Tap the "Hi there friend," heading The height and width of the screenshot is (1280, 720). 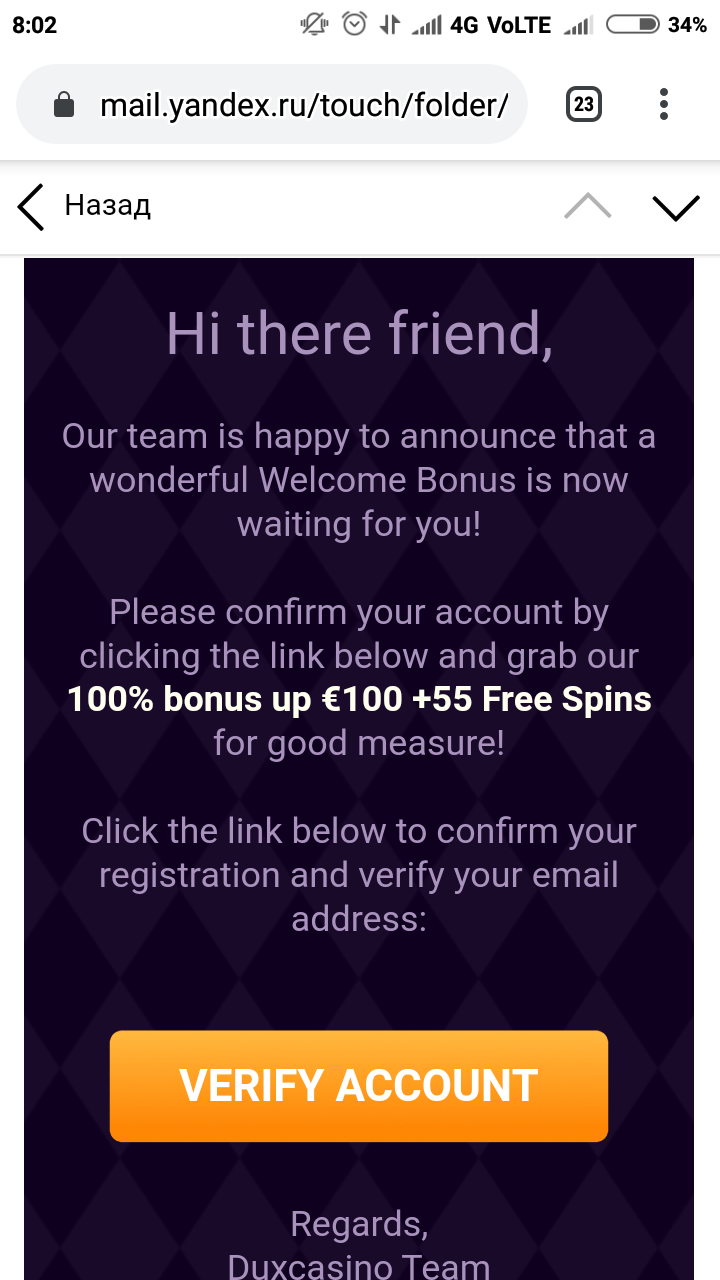coord(359,332)
